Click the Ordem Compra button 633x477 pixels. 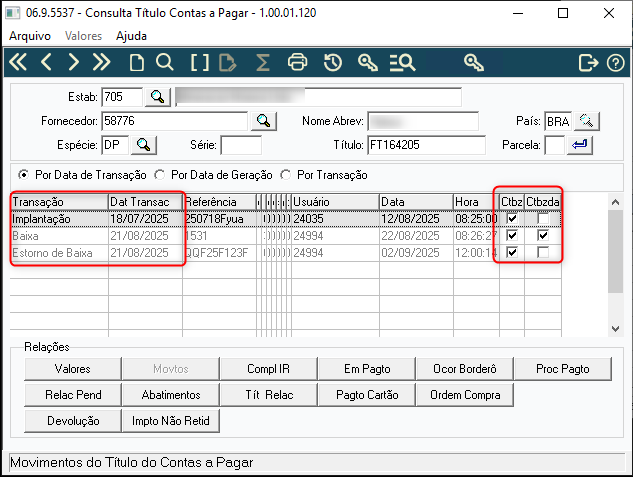[x=464, y=395]
